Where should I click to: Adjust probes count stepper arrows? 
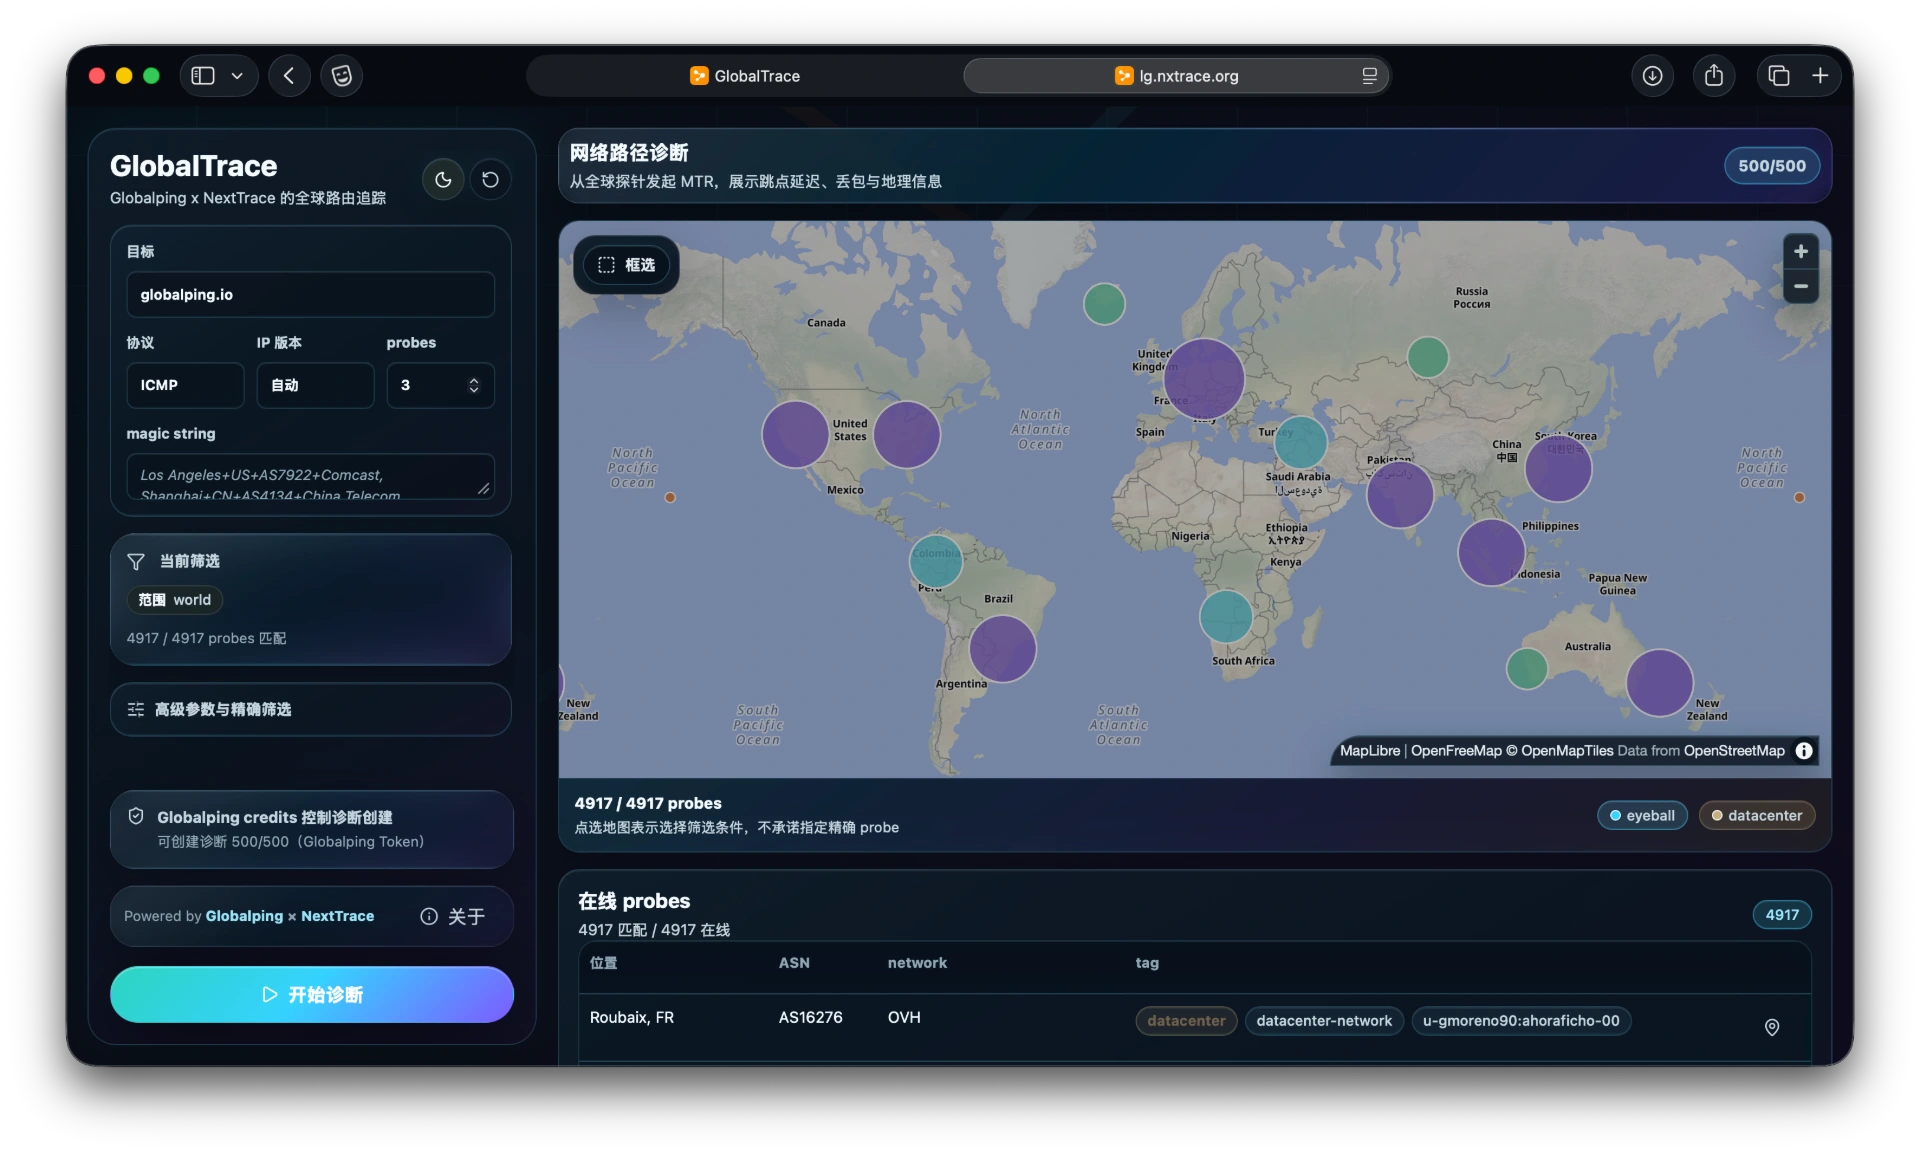tap(474, 385)
